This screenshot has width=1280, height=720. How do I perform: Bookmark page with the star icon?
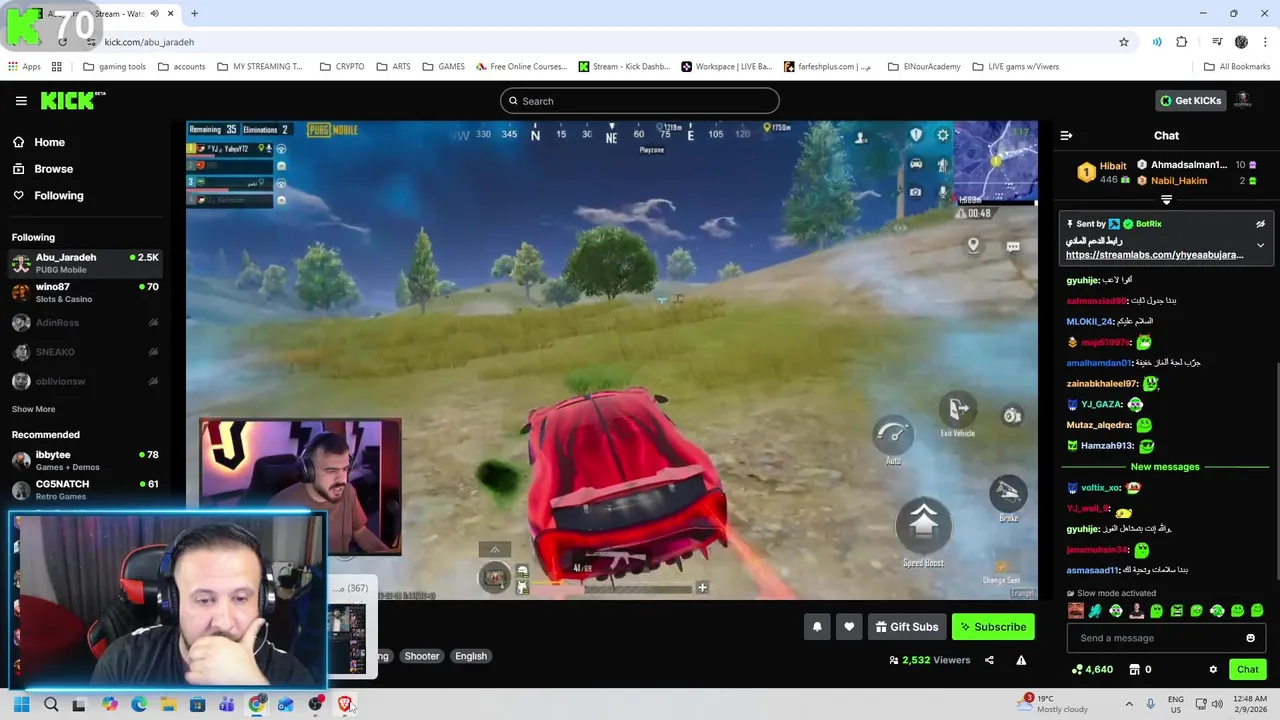point(1124,42)
